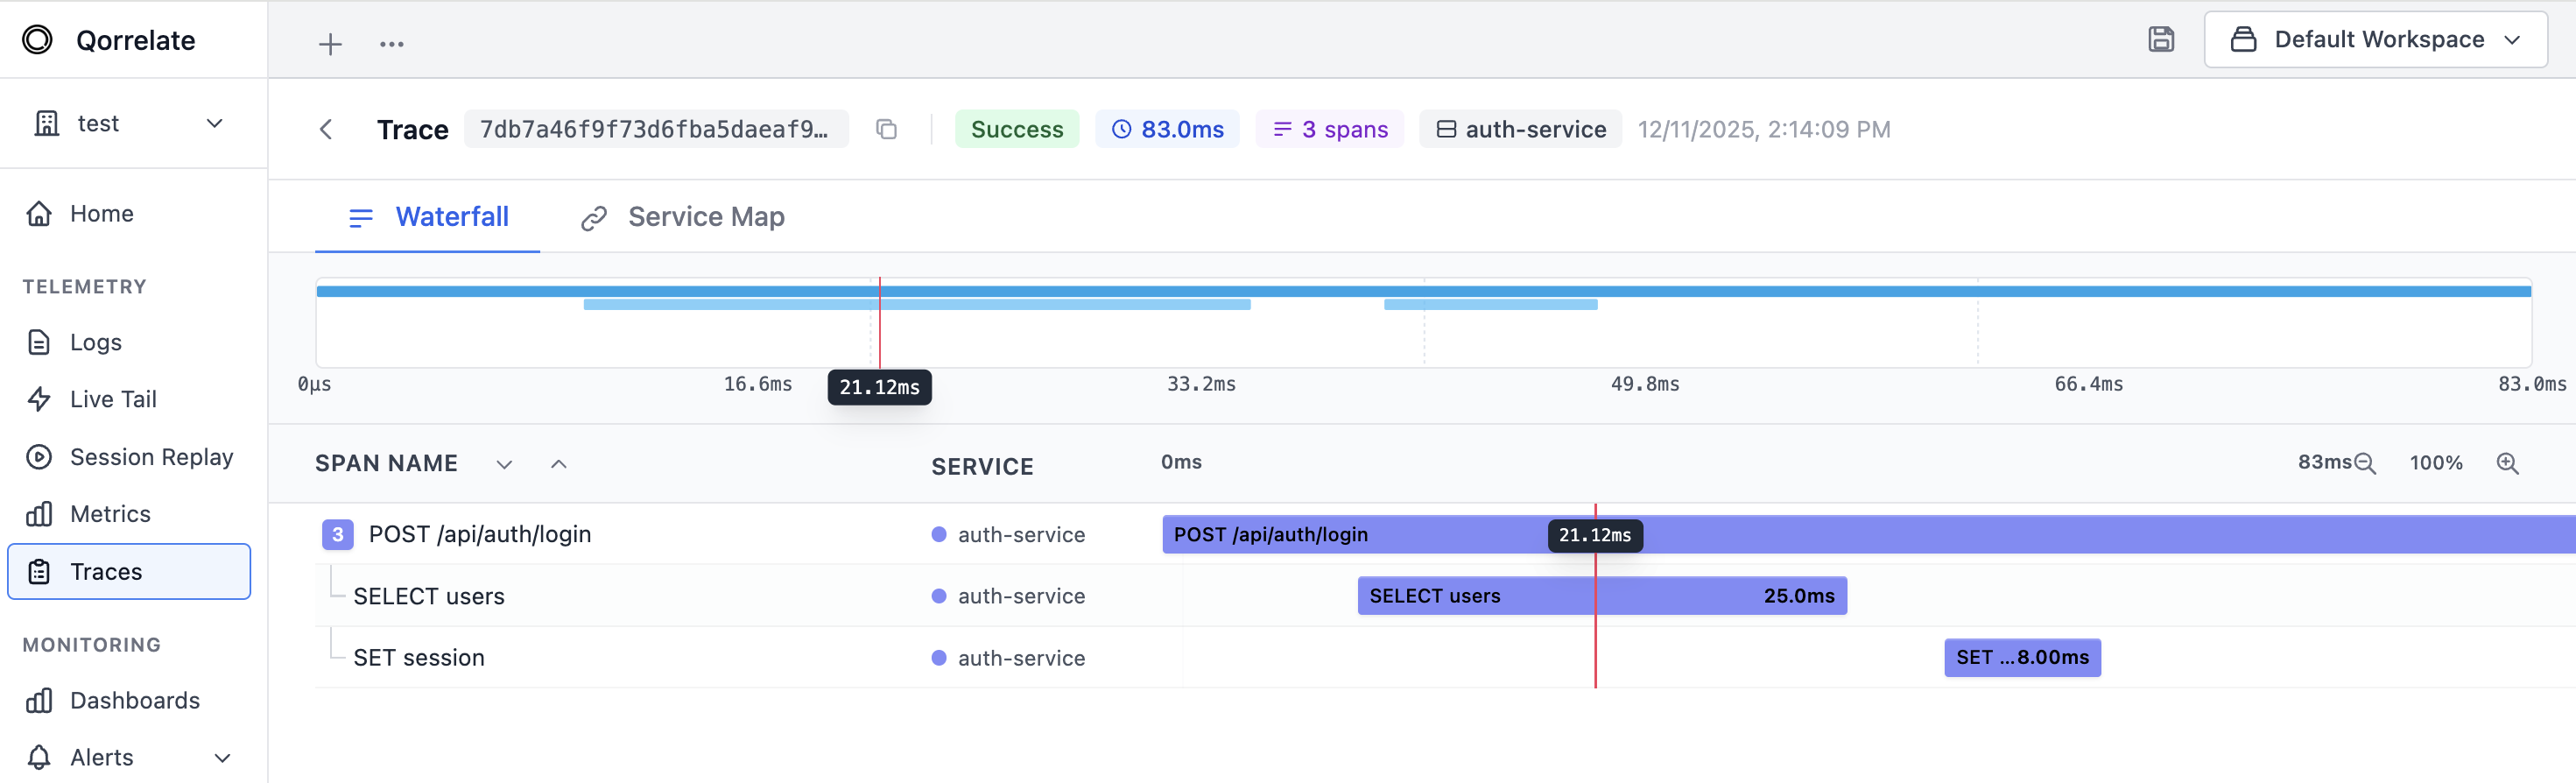Click the 49.8ms minimap axis label
This screenshot has width=2576, height=783.
tap(1645, 384)
